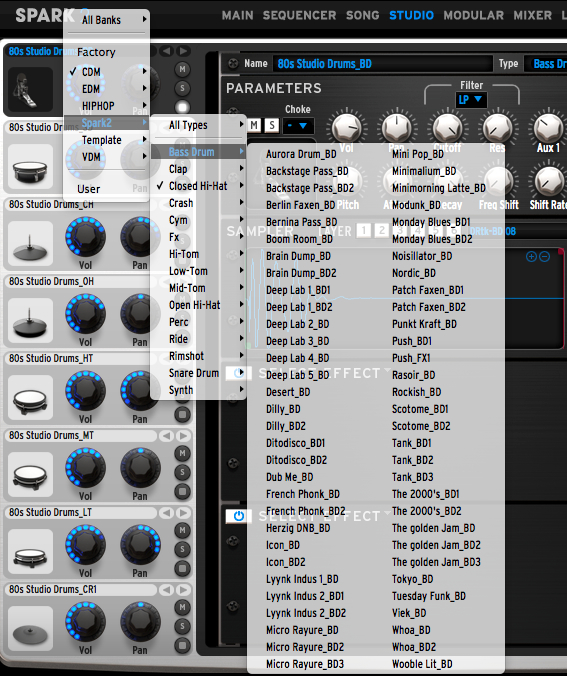
Task: Expand the VDM bank submenu
Action: 107,157
